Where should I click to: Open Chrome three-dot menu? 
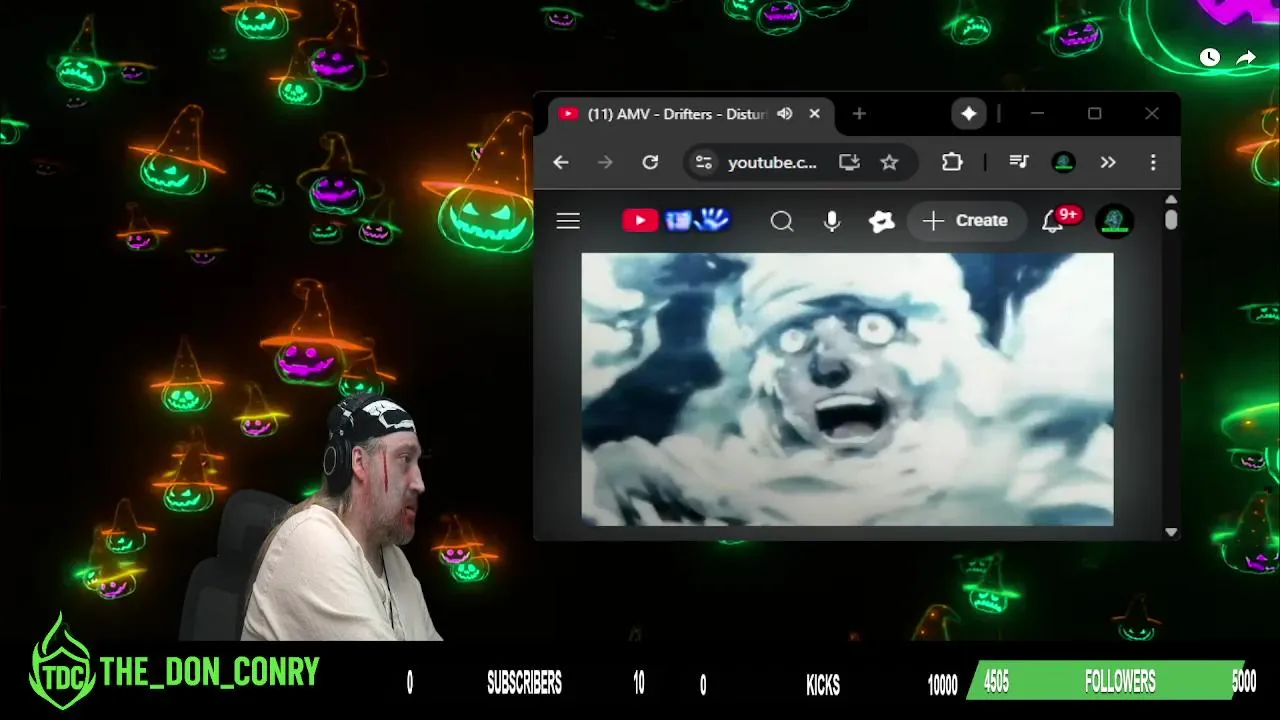[x=1153, y=162]
